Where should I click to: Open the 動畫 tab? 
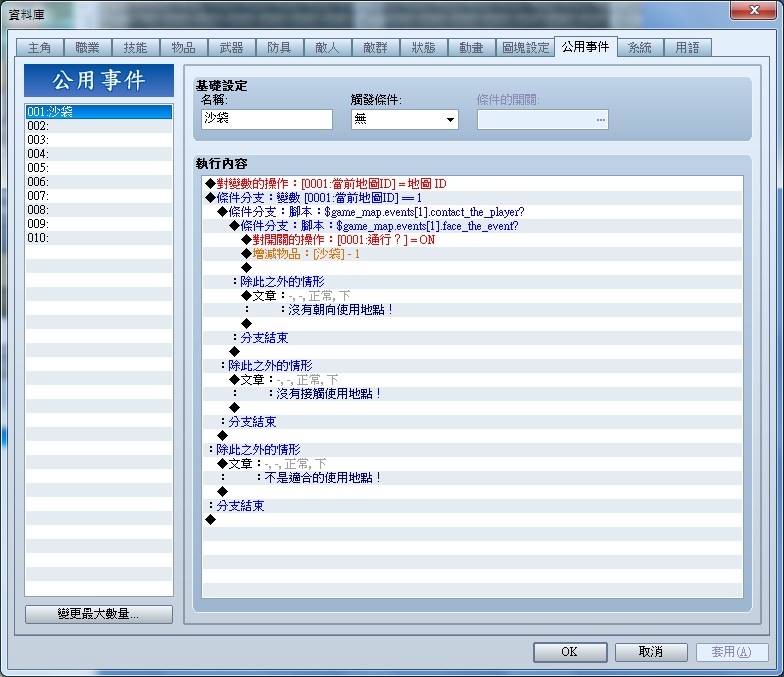point(472,48)
